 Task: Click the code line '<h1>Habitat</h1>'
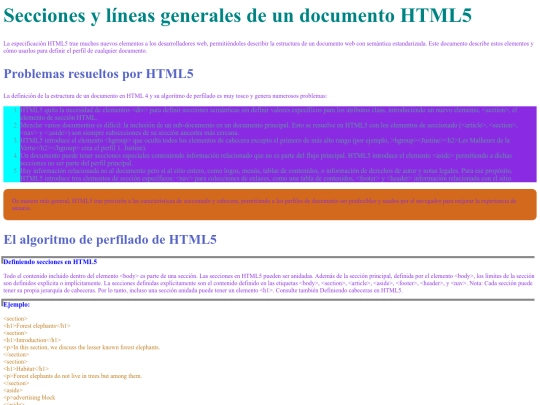(26, 369)
